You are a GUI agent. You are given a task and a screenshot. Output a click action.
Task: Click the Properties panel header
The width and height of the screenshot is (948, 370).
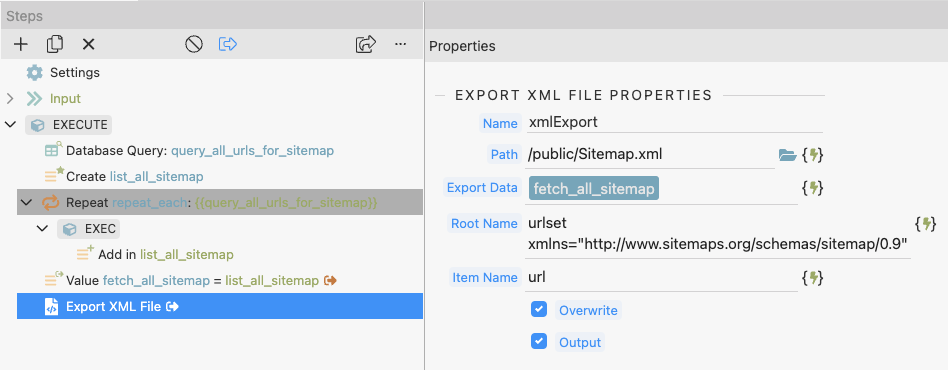coord(687,46)
